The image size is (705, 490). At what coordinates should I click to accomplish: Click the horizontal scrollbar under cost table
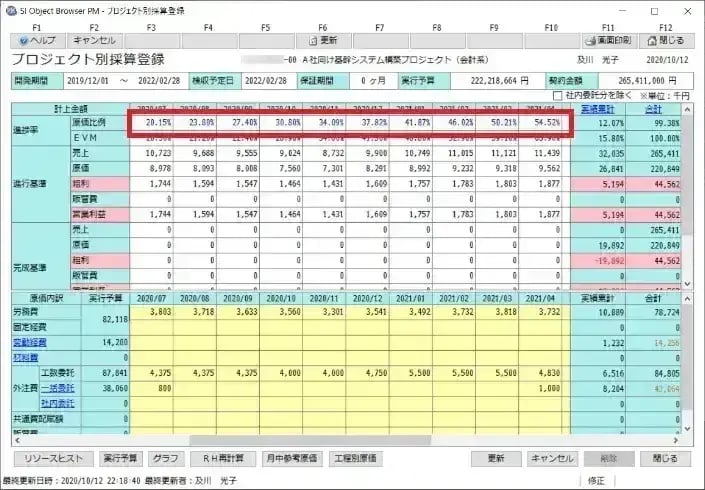300,438
